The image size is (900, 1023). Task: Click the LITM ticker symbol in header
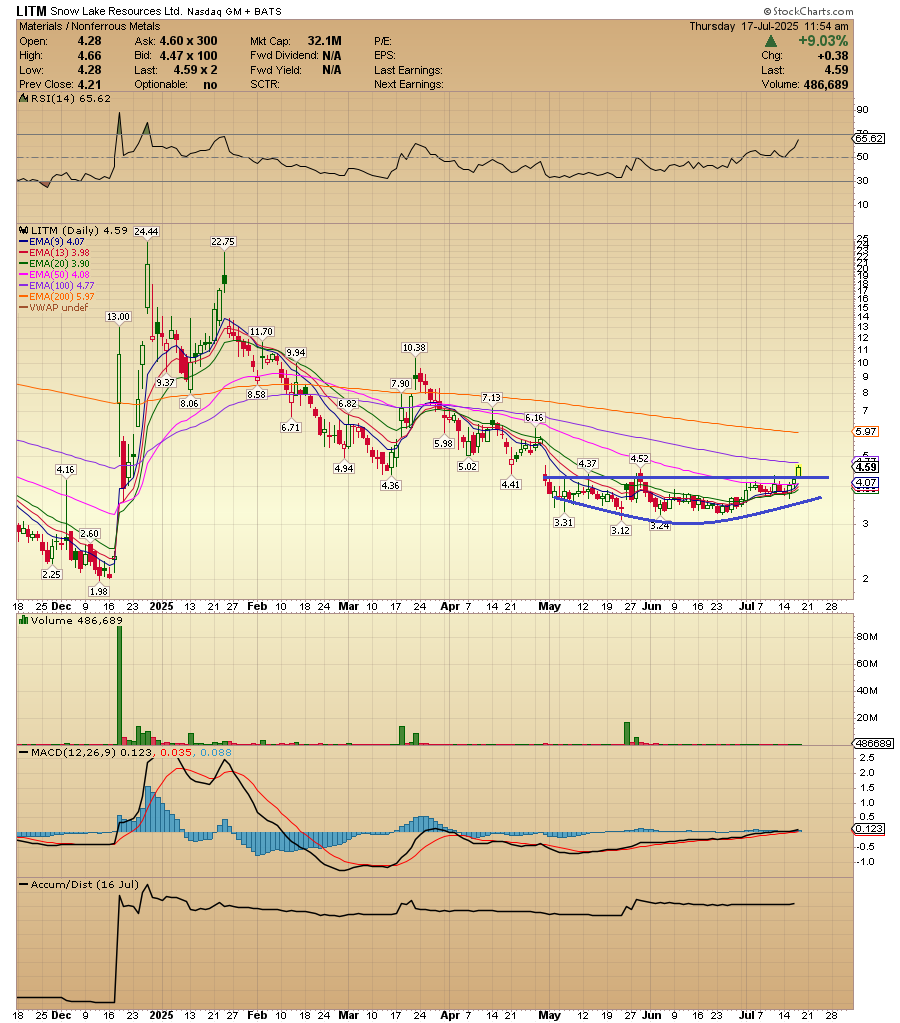pyautogui.click(x=31, y=11)
